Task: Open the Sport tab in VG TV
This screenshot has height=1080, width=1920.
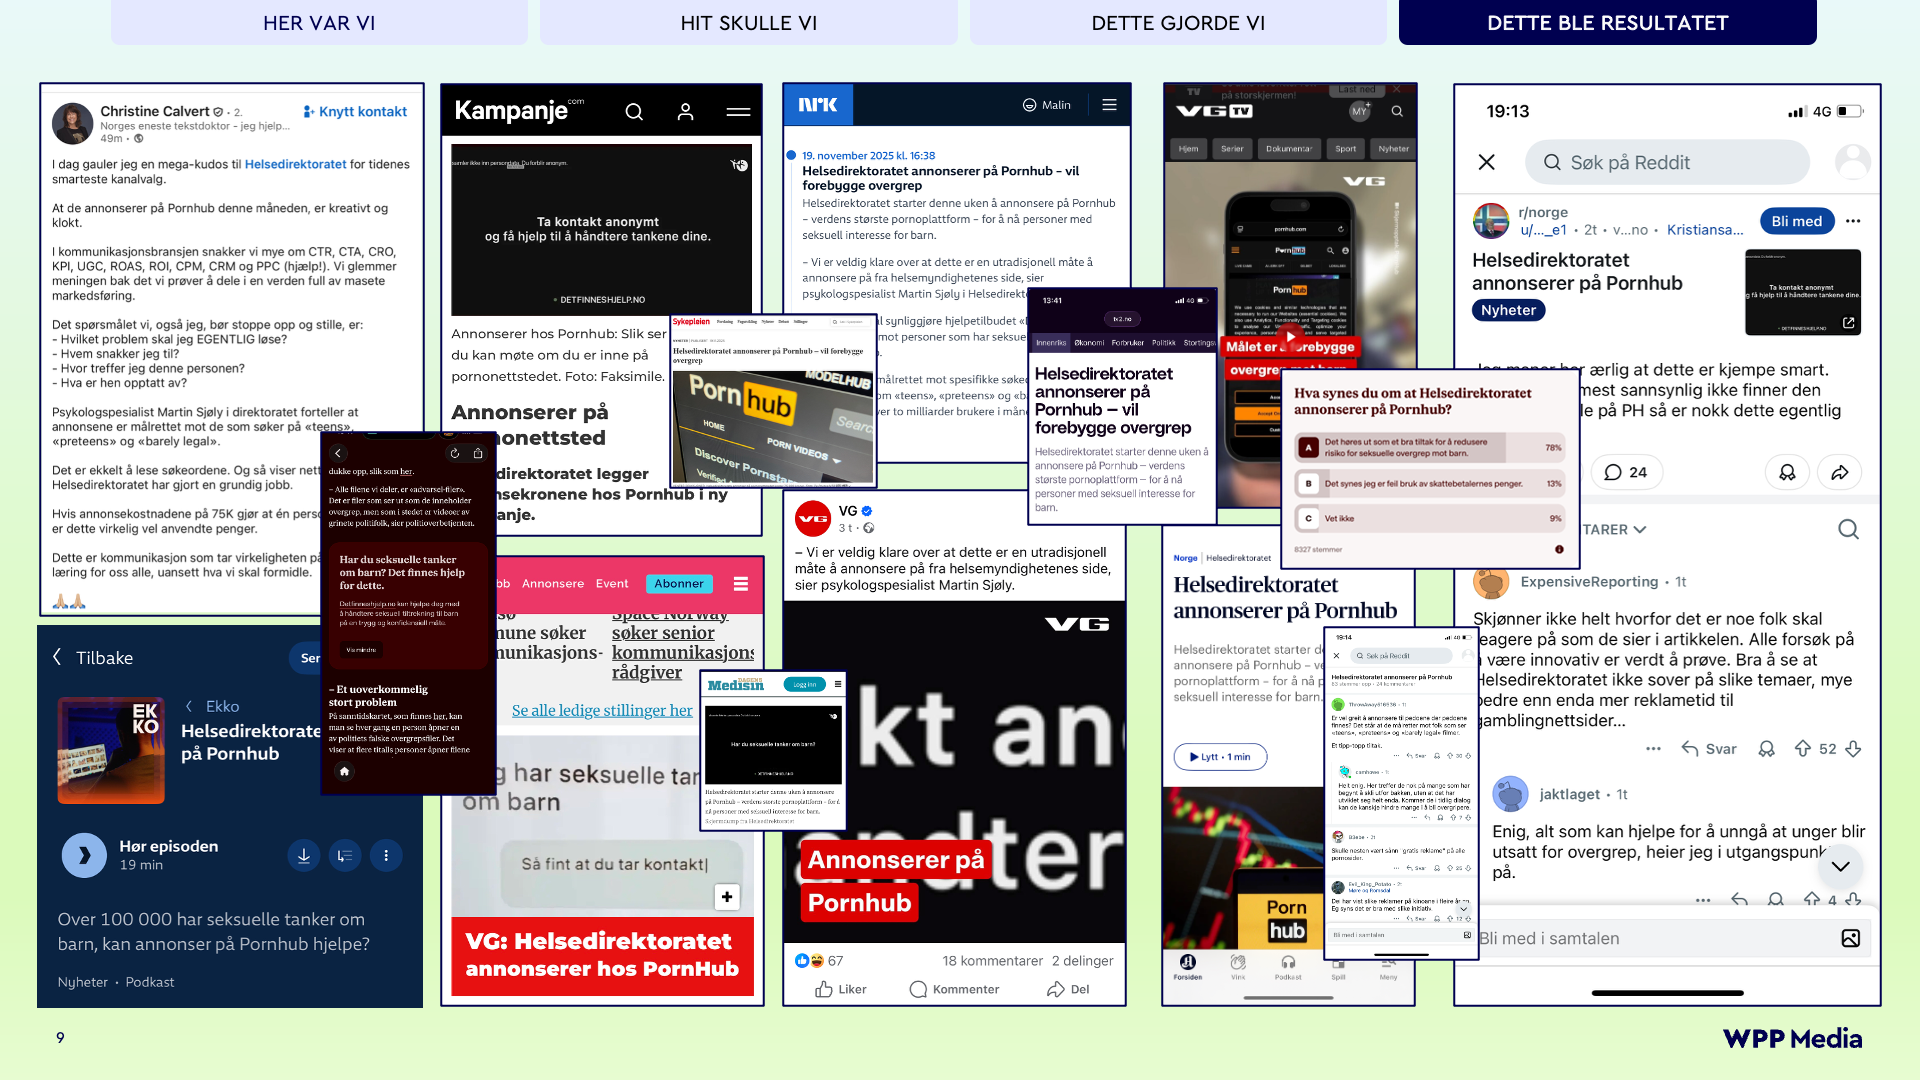Action: pos(1346,149)
